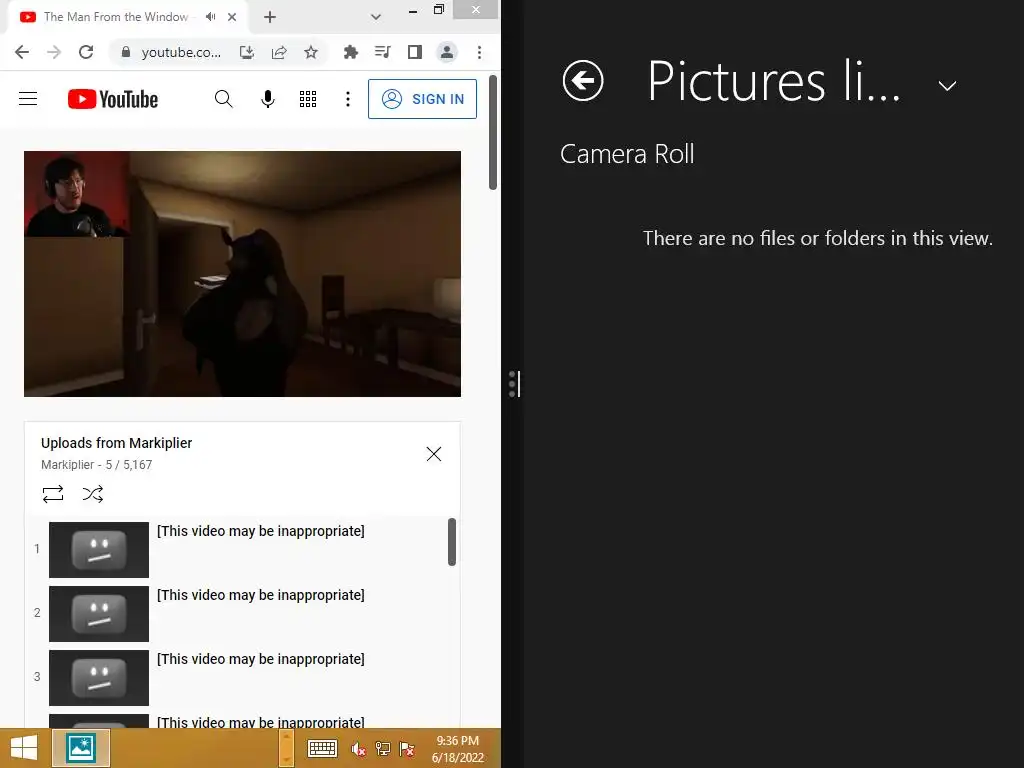1024x768 pixels.
Task: Expand the Pictures library dropdown chevron
Action: (947, 86)
